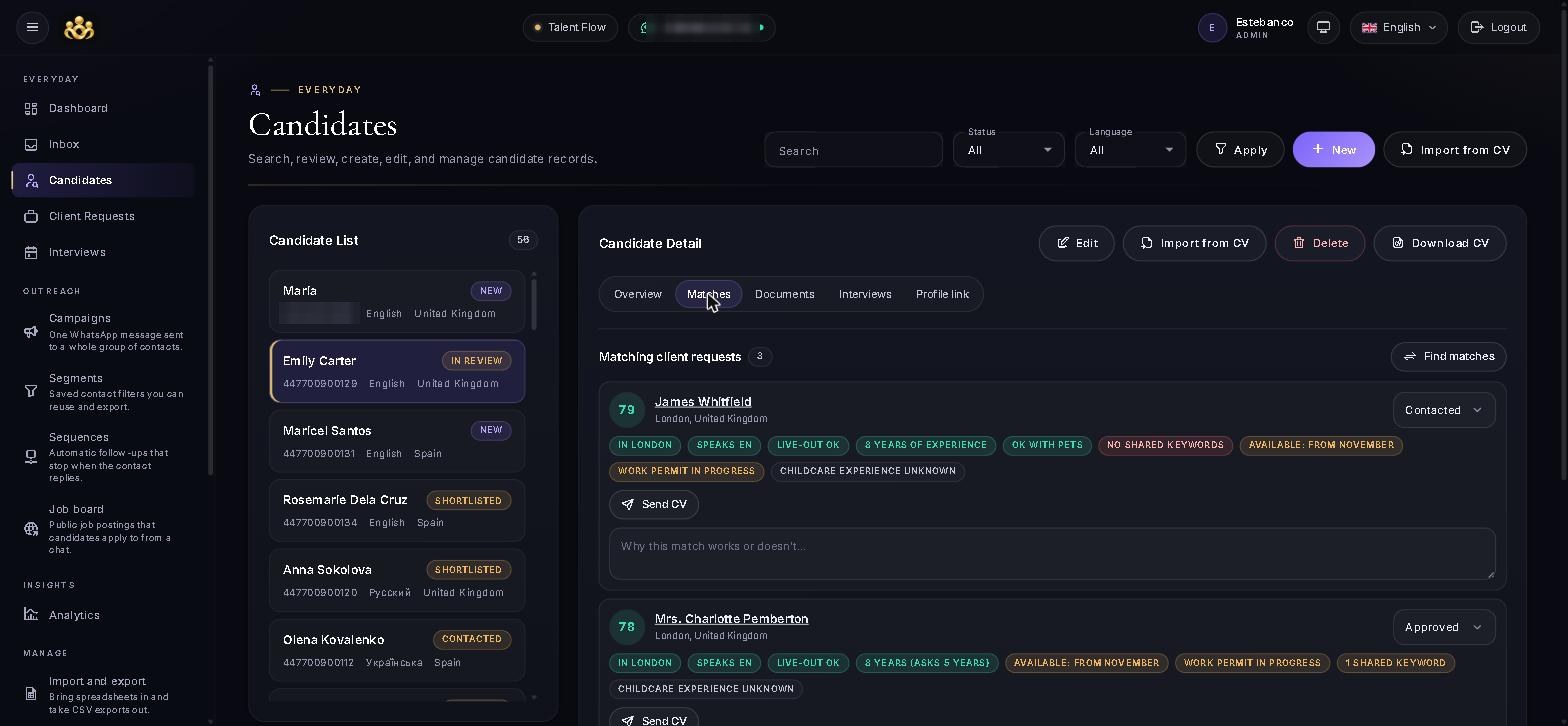Click Logout button
Viewport: 1568px width, 726px height.
(1498, 27)
